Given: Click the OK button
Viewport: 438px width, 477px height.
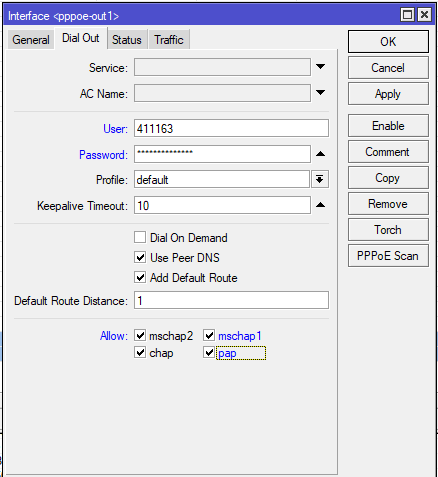Looking at the screenshot, I should tap(388, 42).
